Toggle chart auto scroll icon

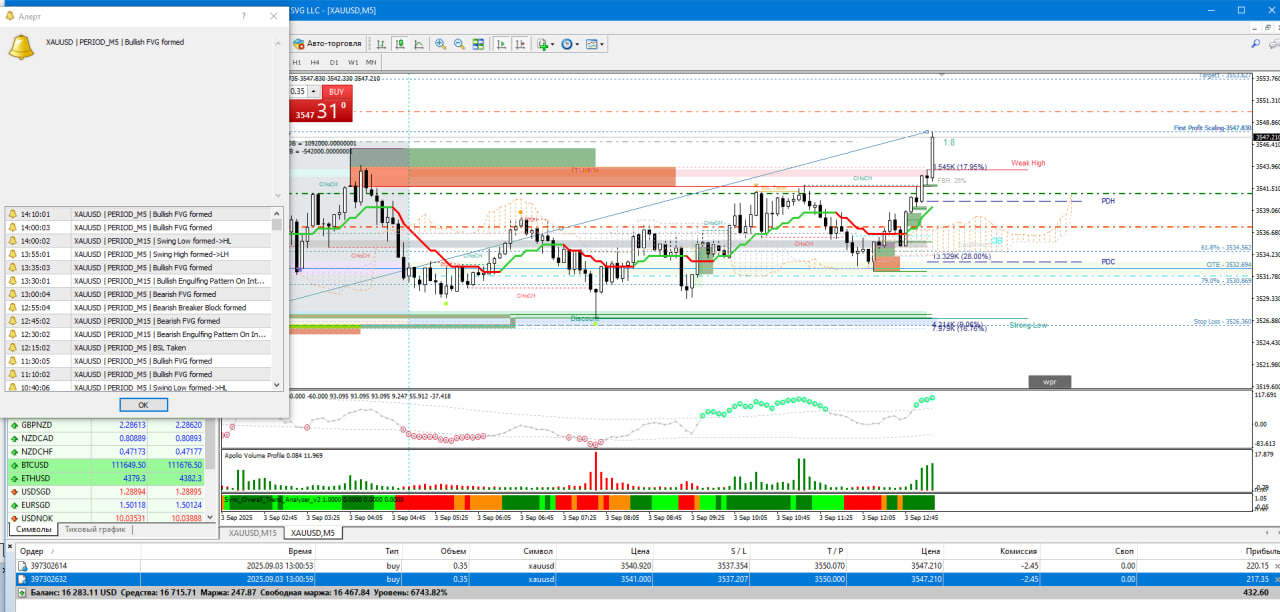click(501, 44)
